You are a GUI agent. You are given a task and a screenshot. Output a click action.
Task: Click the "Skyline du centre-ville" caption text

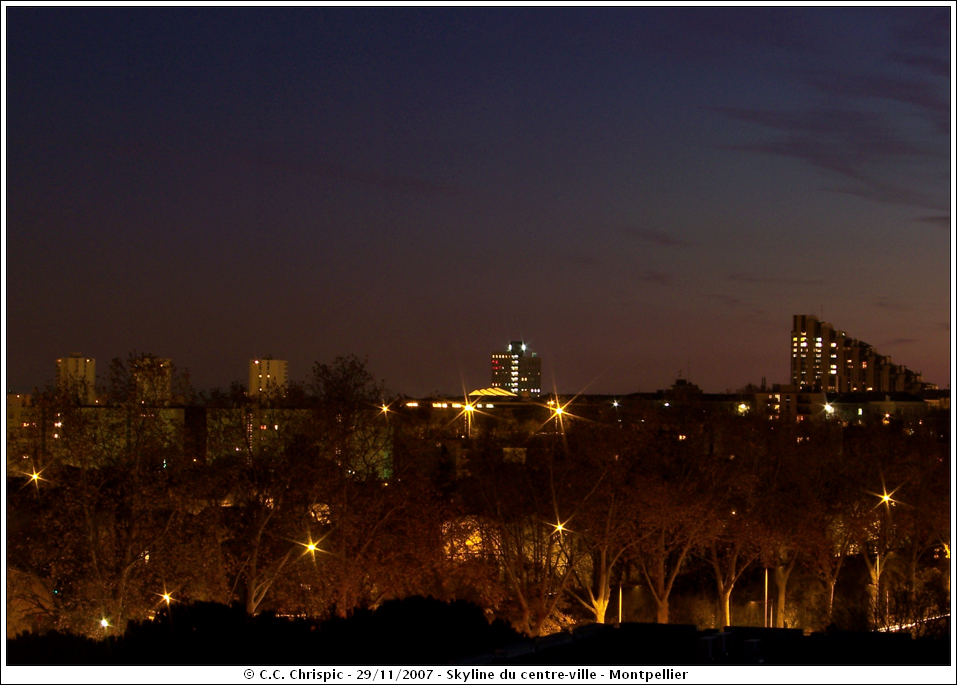click(x=521, y=675)
